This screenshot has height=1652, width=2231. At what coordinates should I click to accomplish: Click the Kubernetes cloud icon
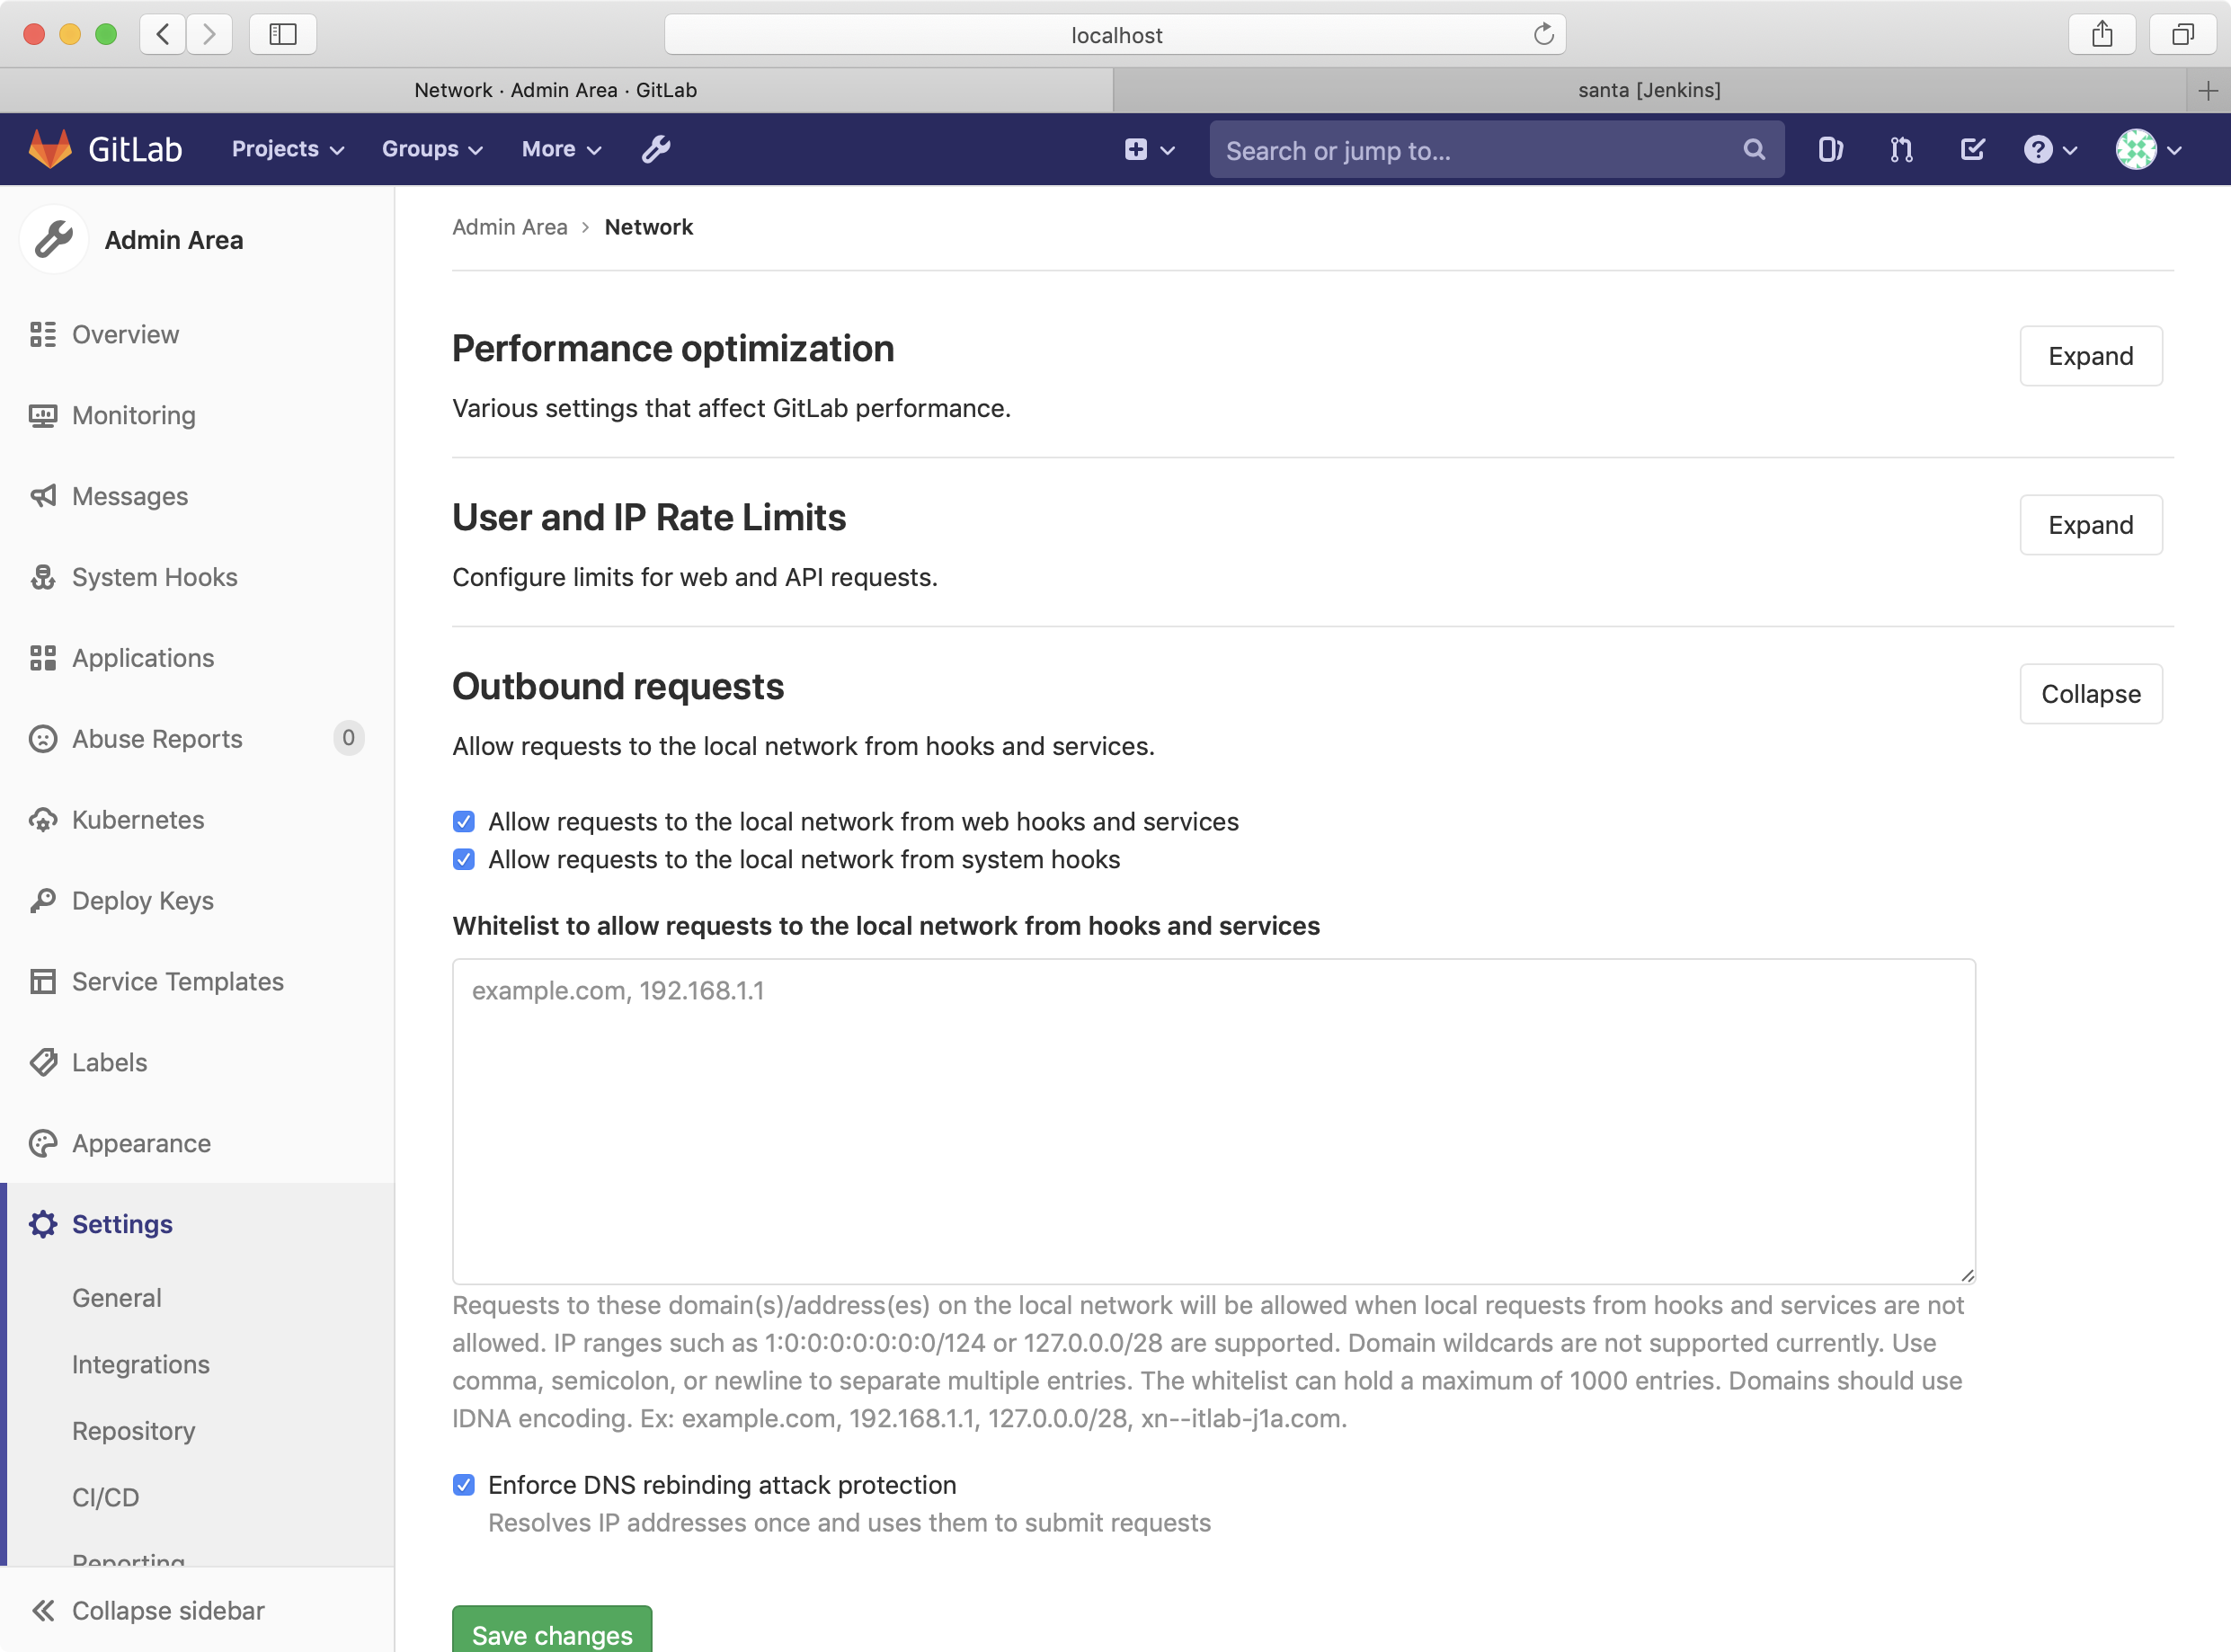click(42, 820)
